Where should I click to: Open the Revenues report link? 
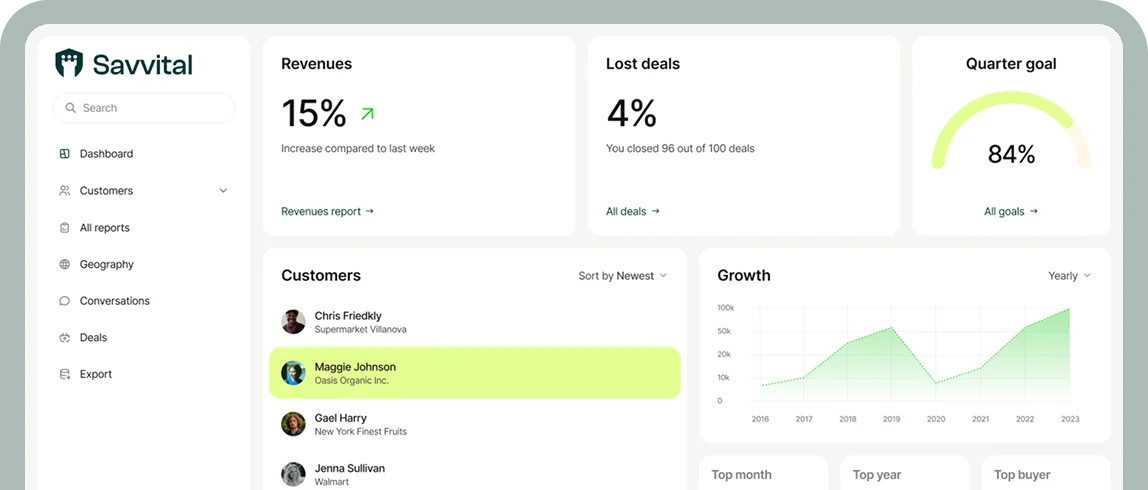(327, 212)
